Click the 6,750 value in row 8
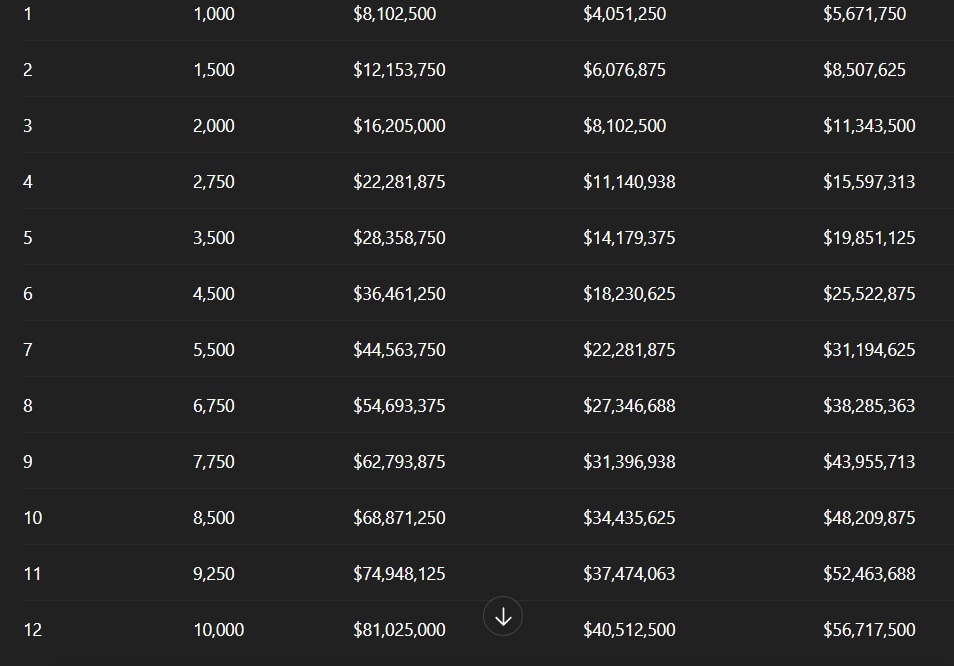The height and width of the screenshot is (666, 954). pos(213,406)
